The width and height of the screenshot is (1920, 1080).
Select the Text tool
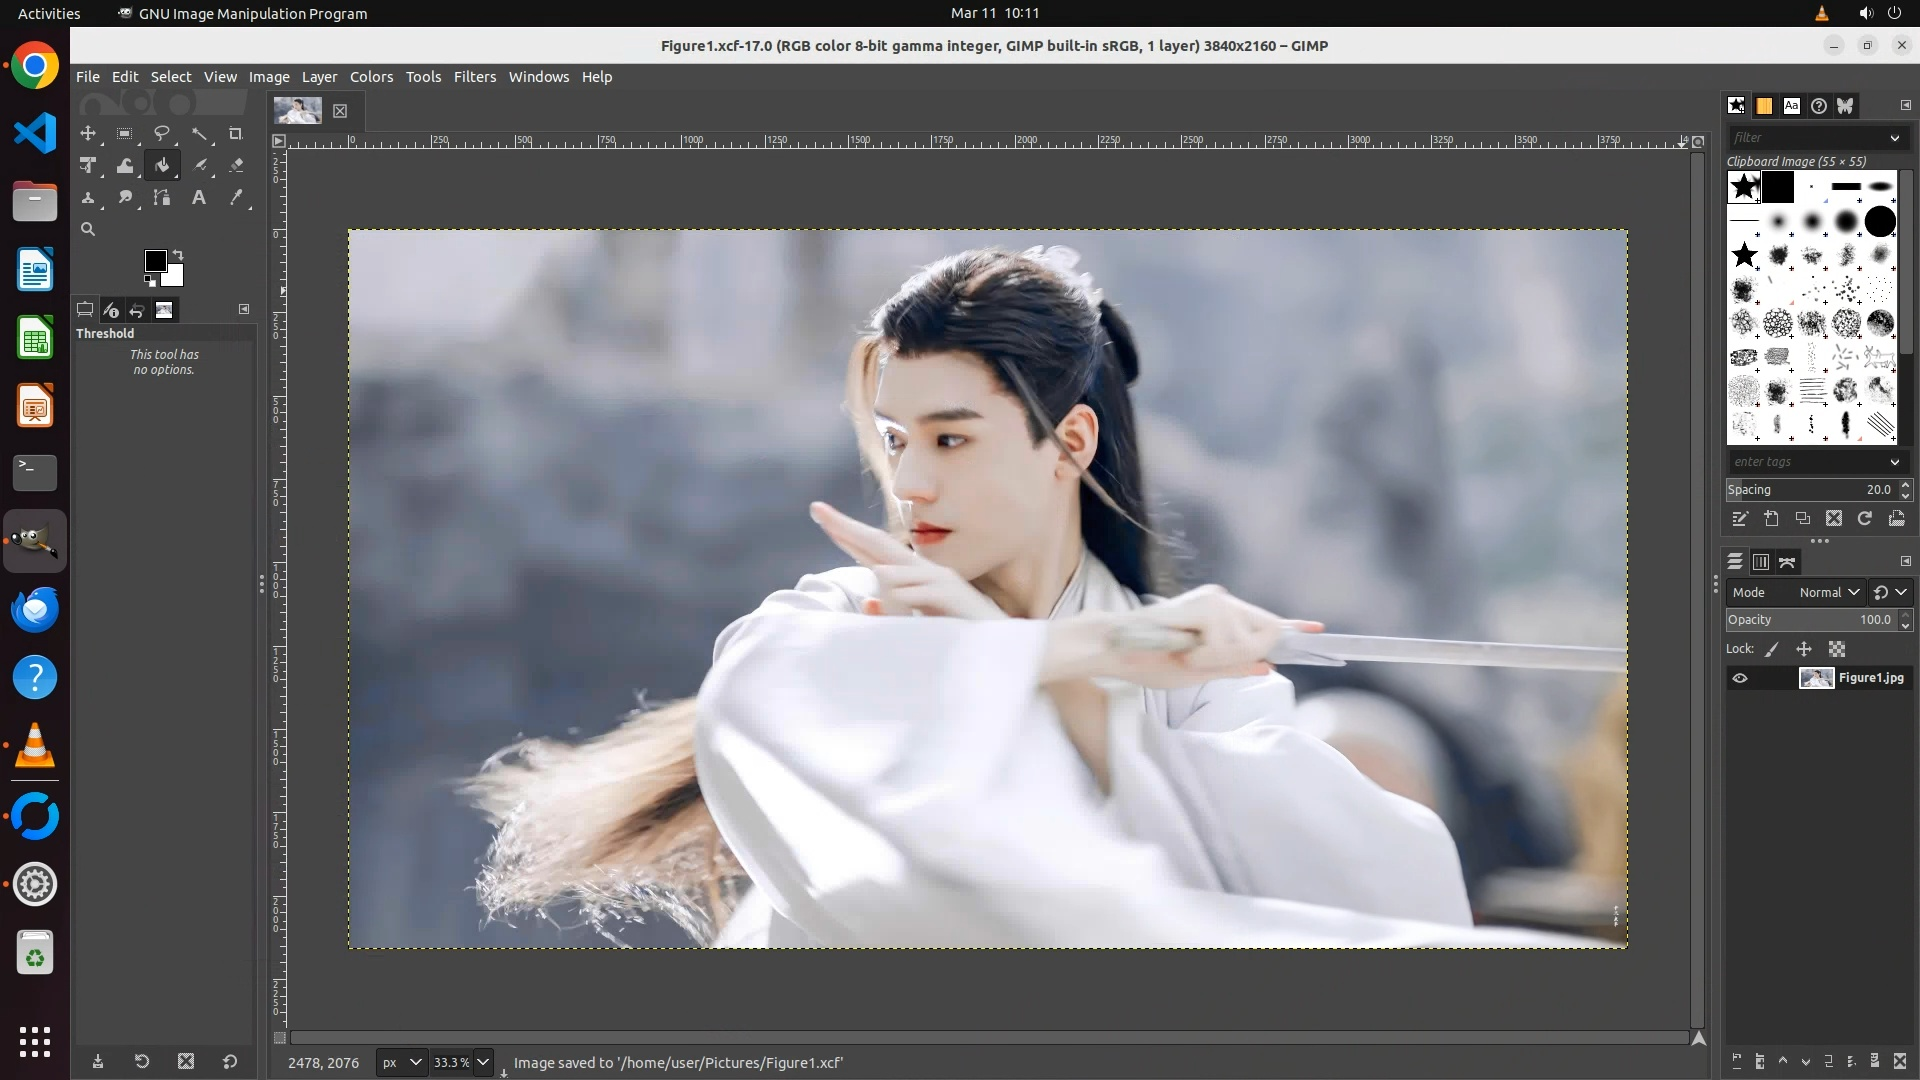199,198
